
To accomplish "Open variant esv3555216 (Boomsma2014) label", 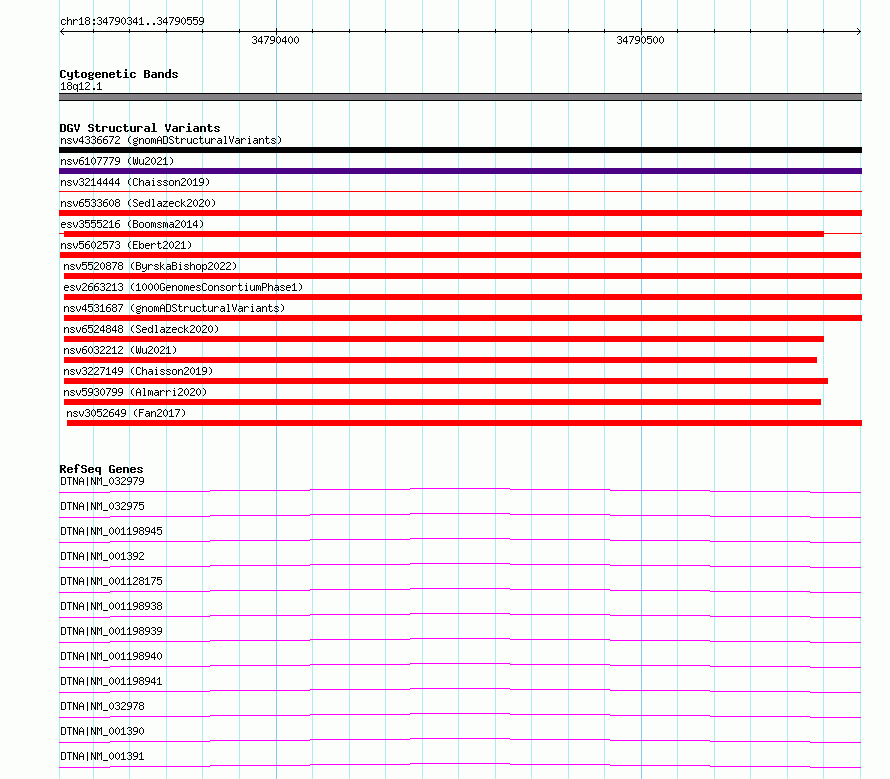I will [132, 224].
